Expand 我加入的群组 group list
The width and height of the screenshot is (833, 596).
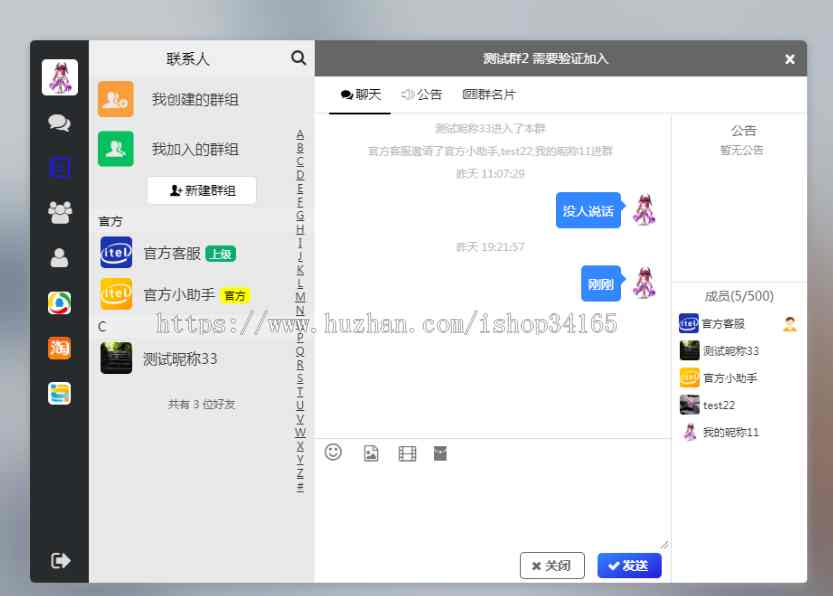point(195,149)
